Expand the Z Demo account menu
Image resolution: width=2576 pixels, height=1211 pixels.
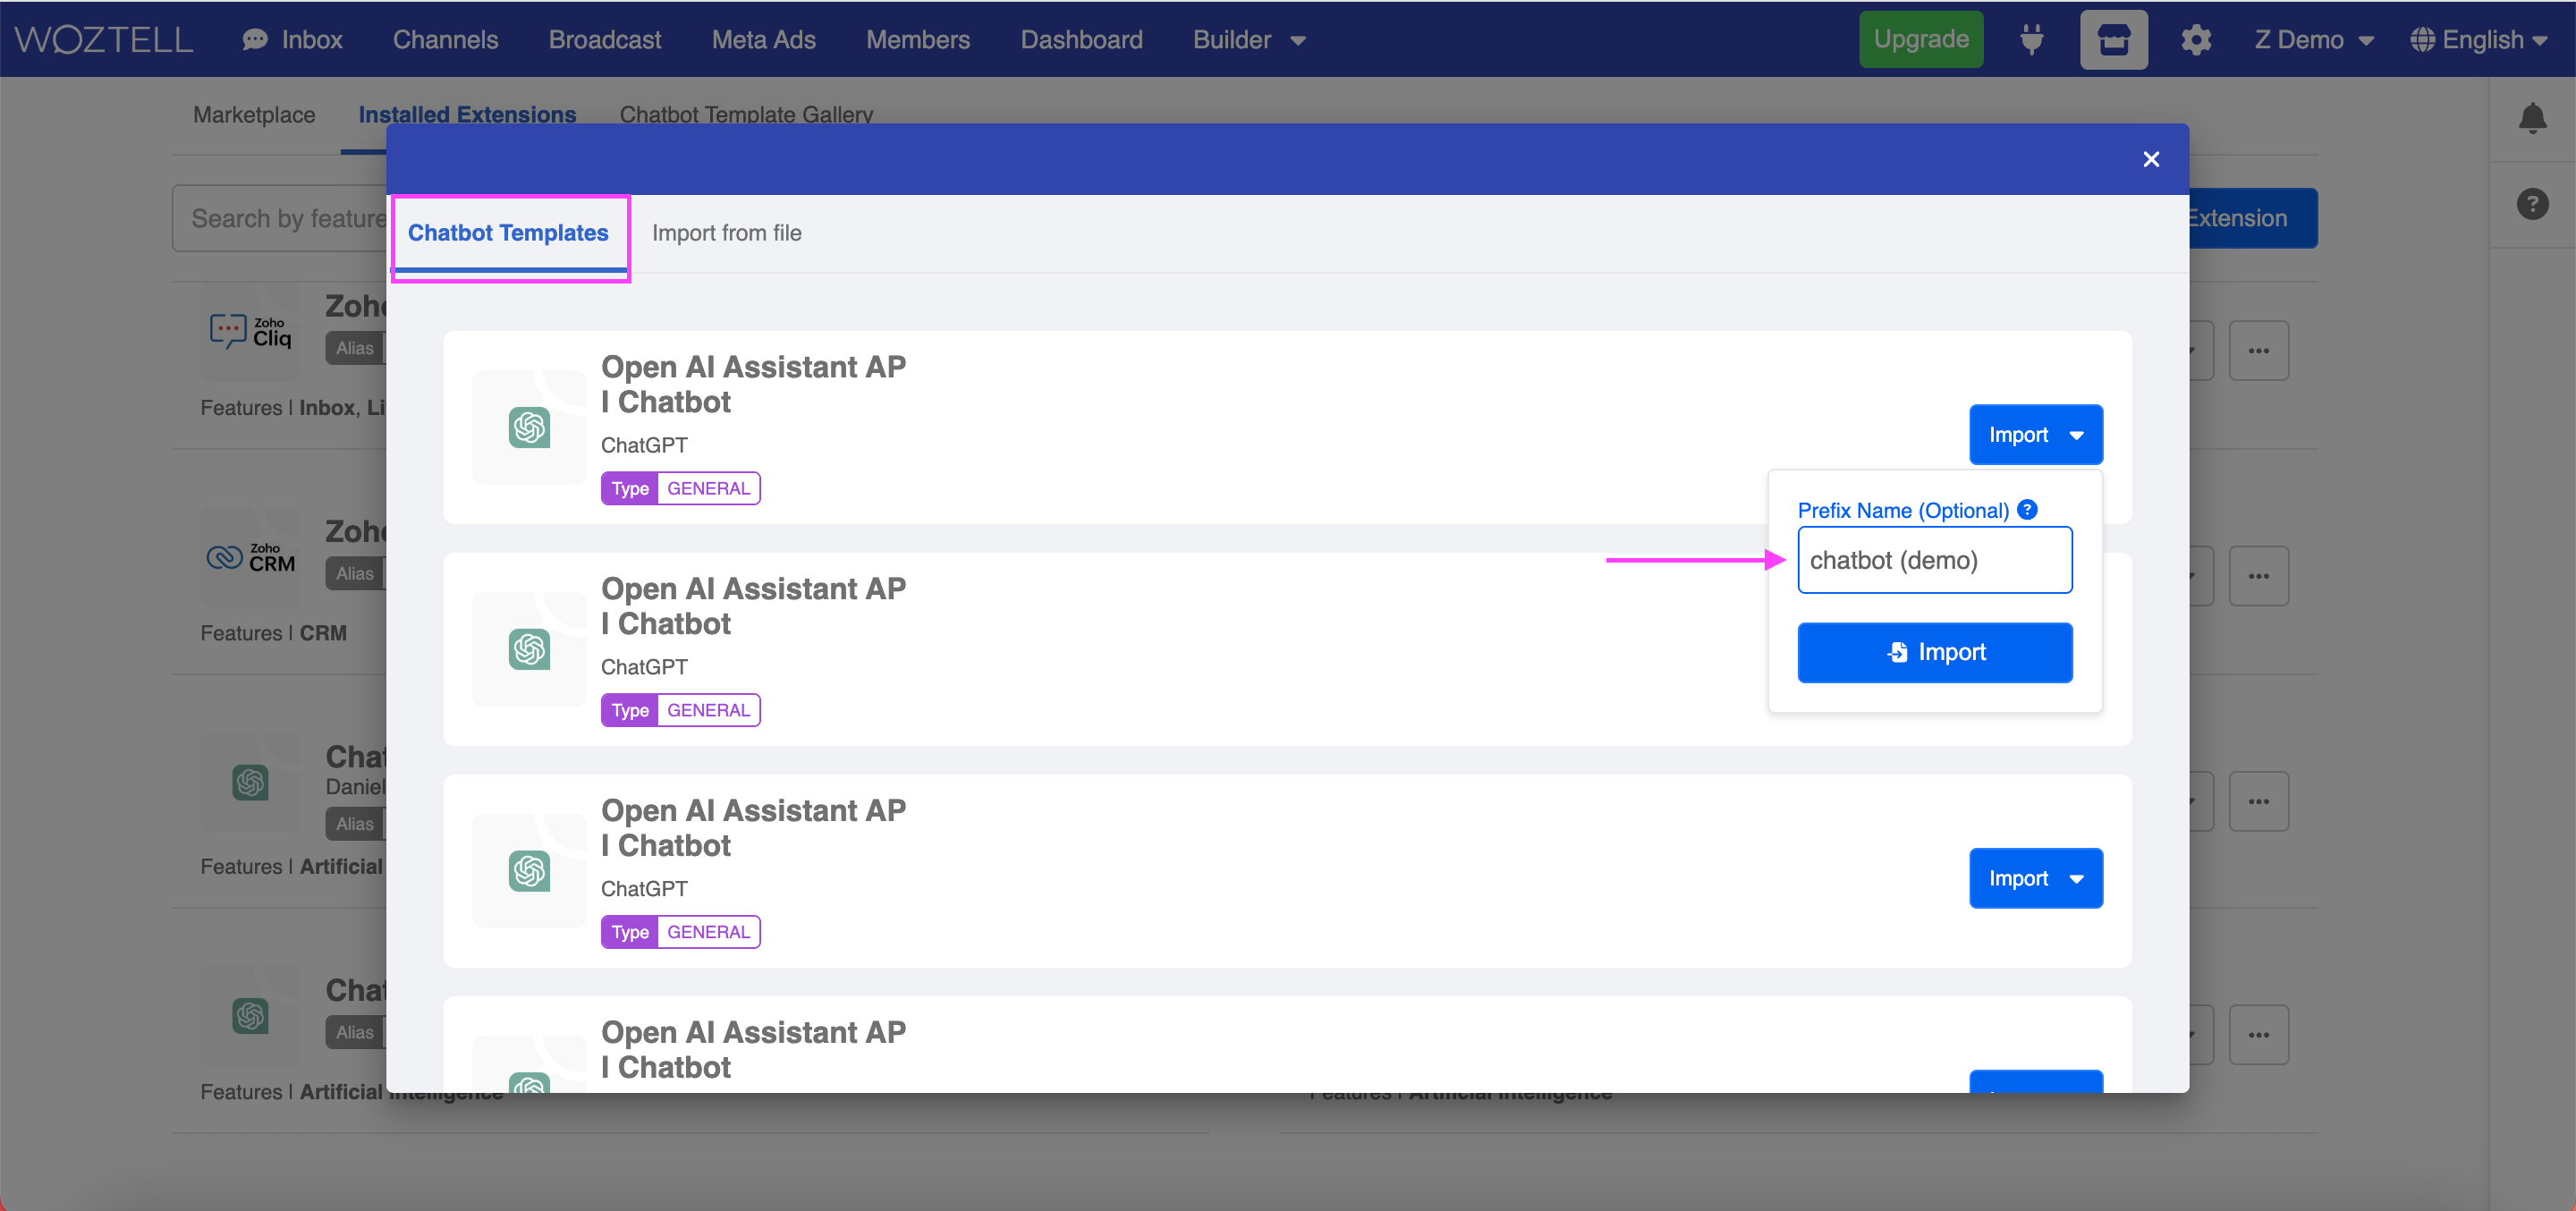point(2314,40)
